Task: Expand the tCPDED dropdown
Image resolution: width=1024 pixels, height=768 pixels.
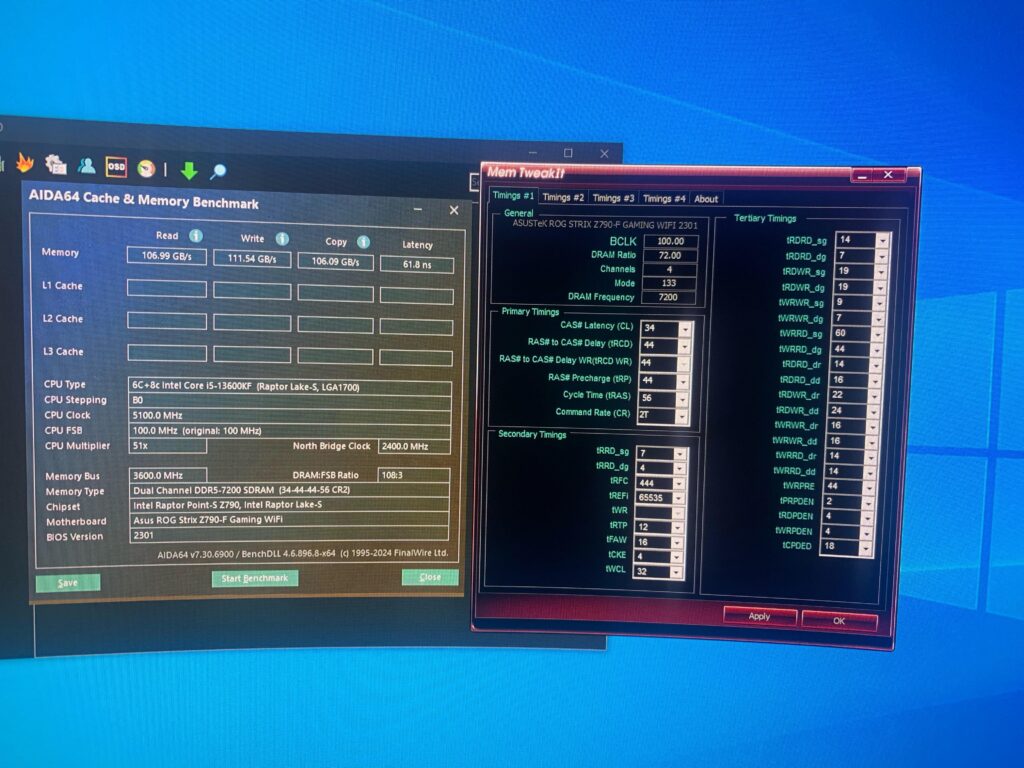Action: 866,547
